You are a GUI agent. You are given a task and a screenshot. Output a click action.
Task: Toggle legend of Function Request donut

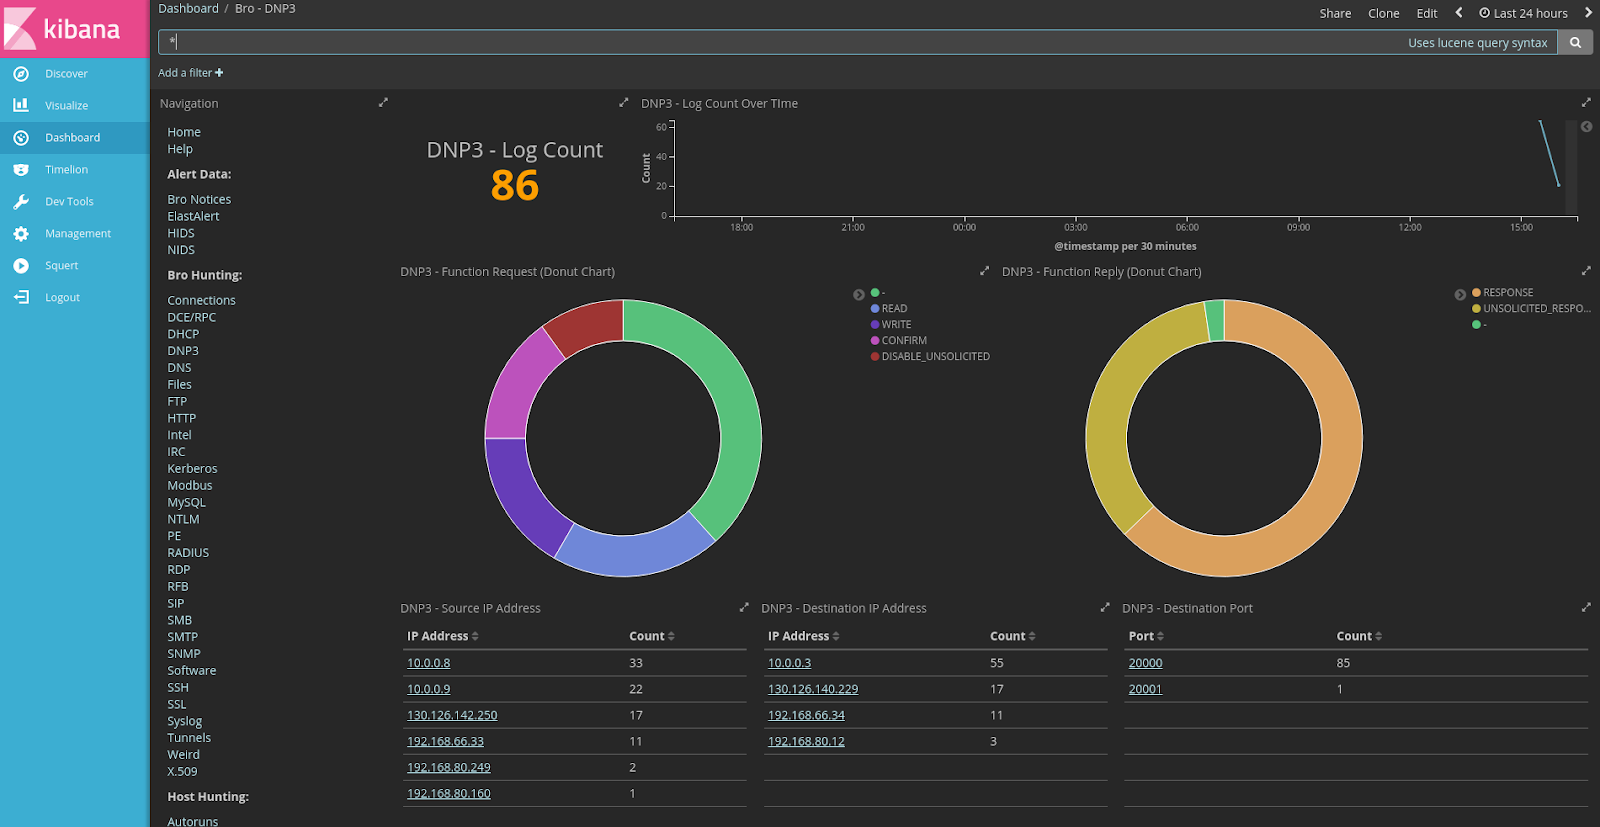[859, 295]
